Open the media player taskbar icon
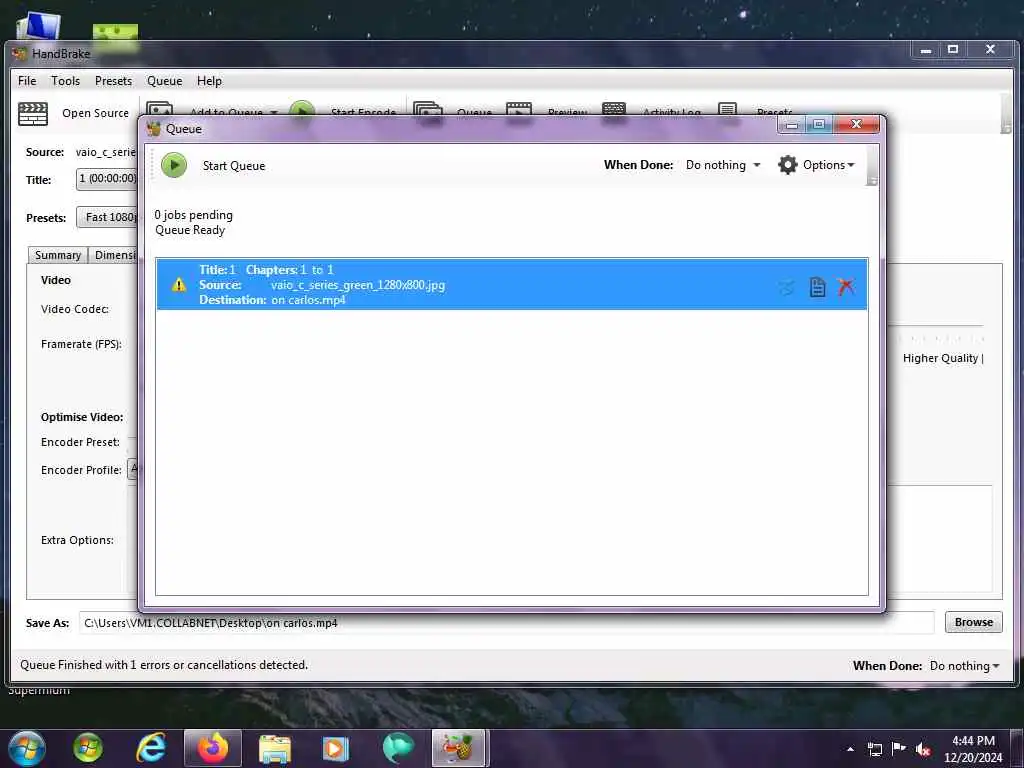The height and width of the screenshot is (768, 1024). click(x=336, y=748)
